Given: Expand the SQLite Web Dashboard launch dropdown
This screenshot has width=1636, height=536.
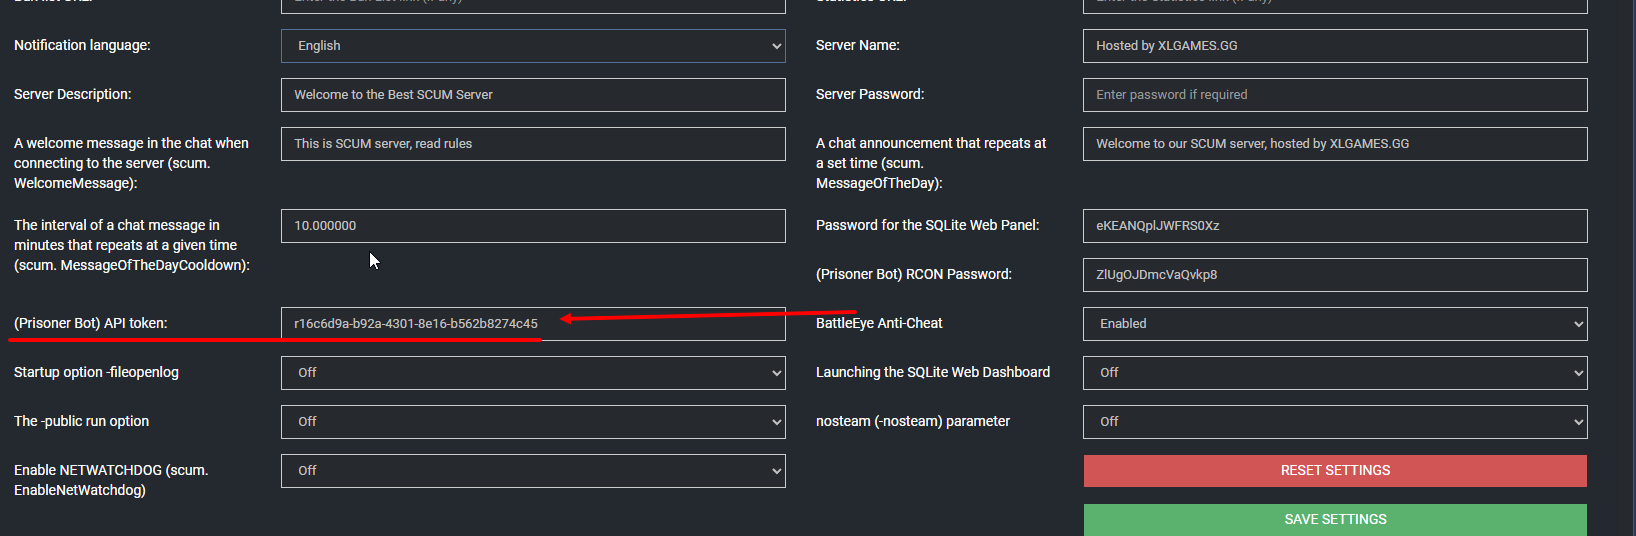Looking at the screenshot, I should pyautogui.click(x=1334, y=373).
